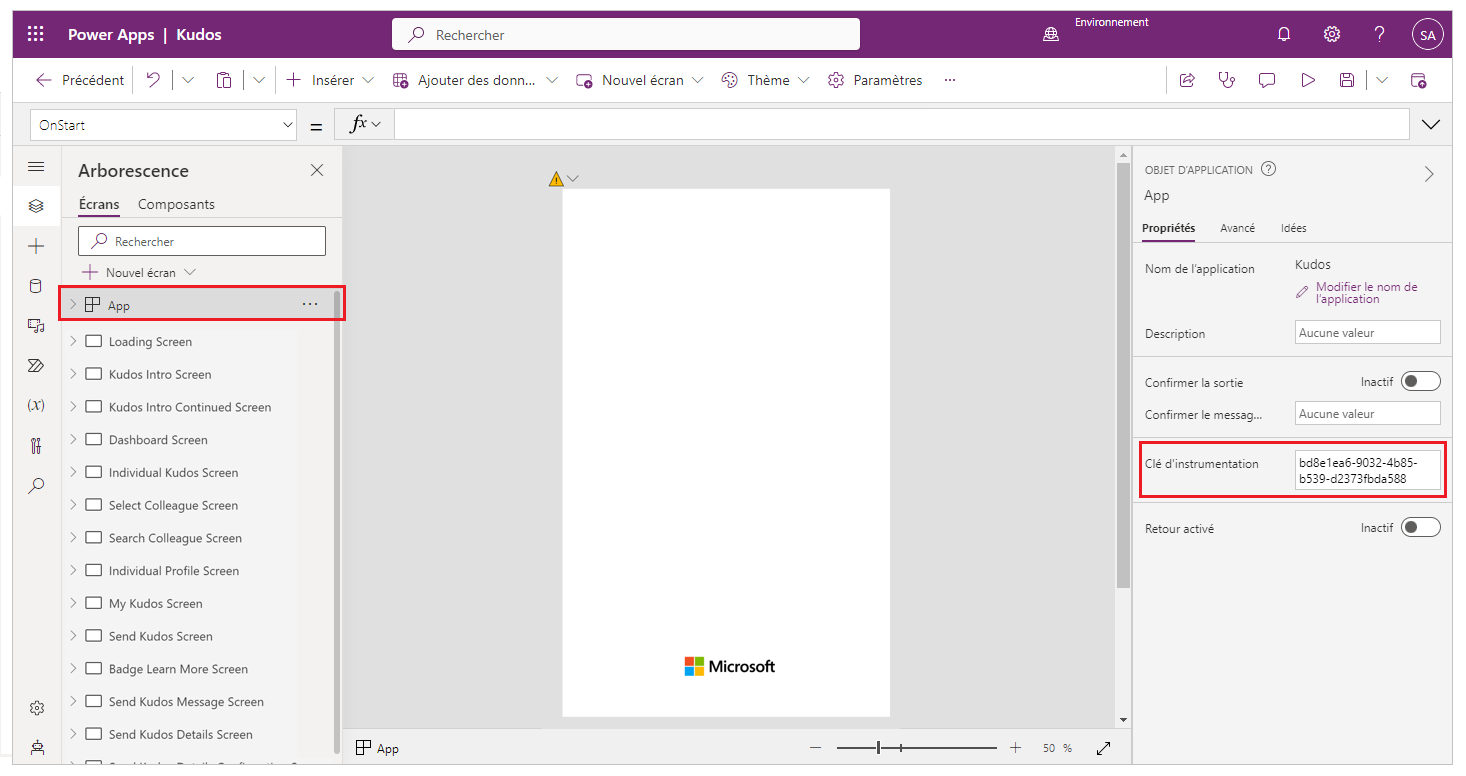The image size is (1466, 776).
Task: Open the Undo options chevron
Action: 188,80
